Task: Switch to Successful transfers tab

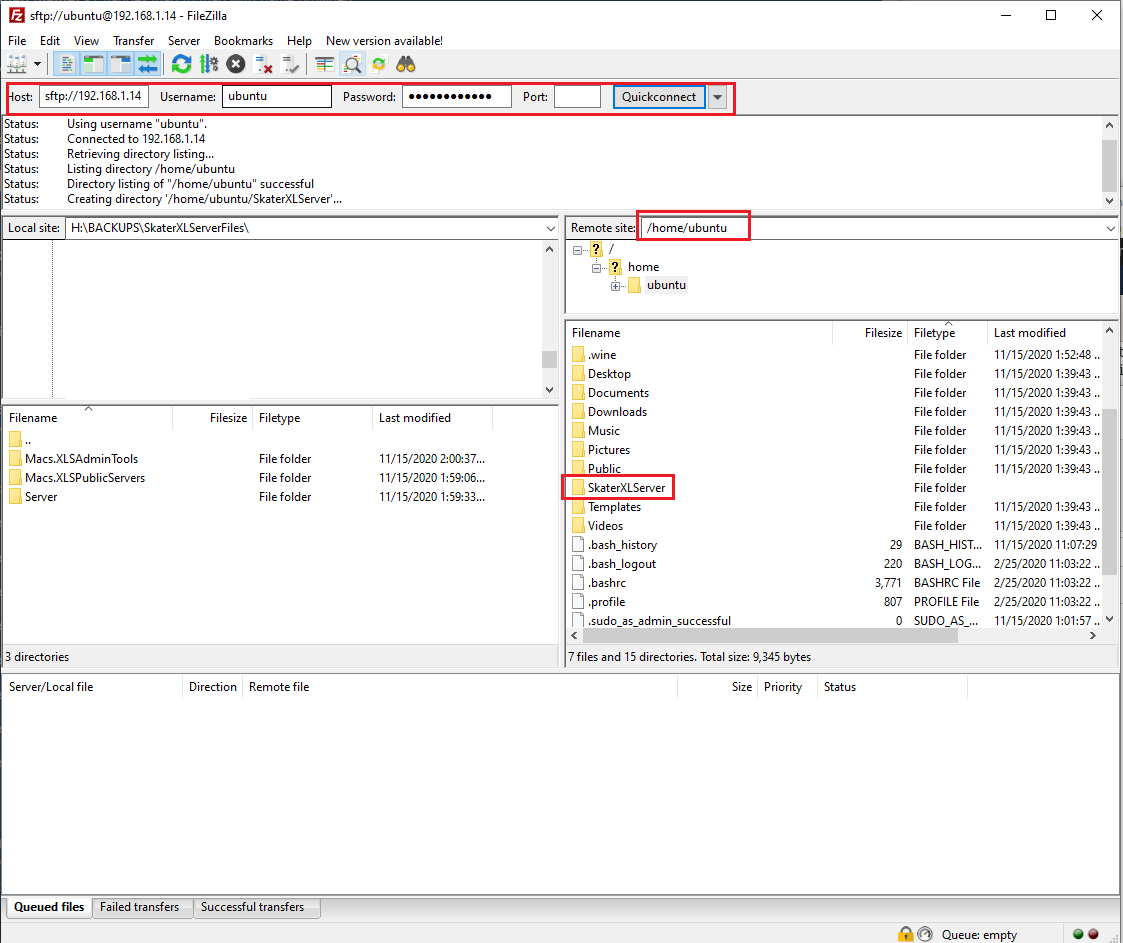Action: [252, 907]
